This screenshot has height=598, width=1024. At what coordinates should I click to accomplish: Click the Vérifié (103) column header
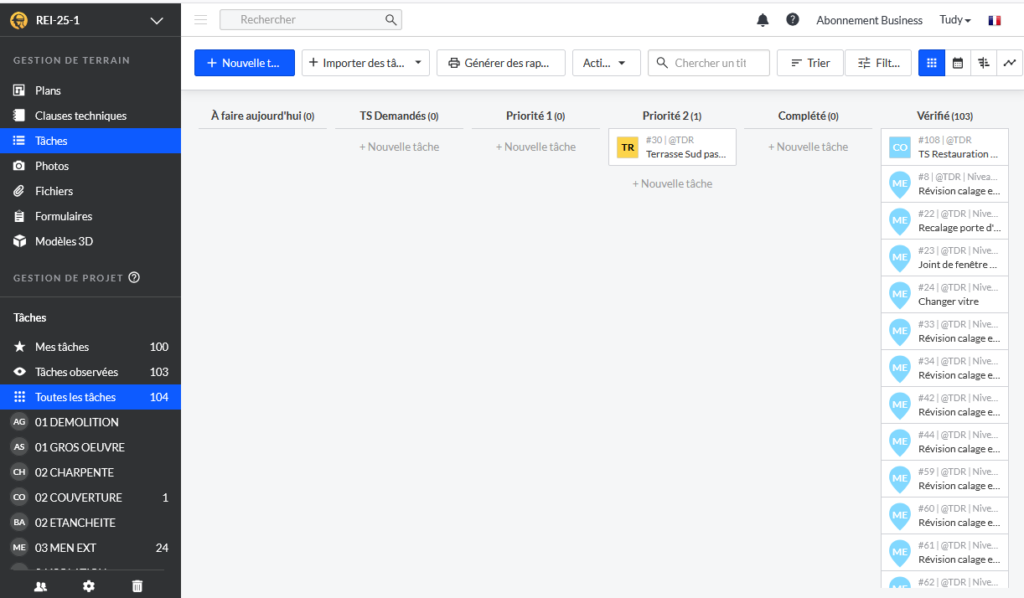click(x=944, y=116)
